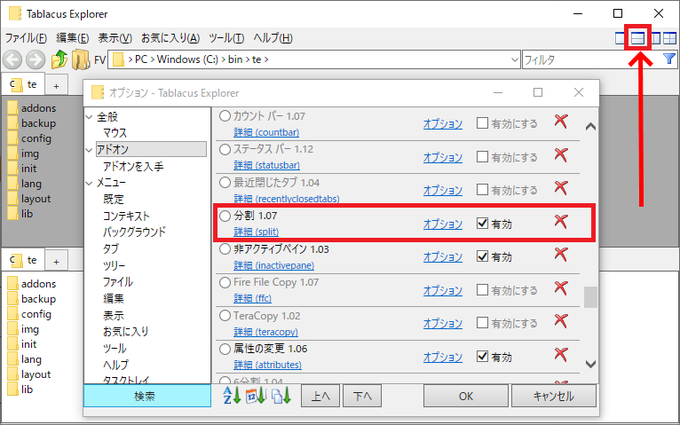Enable the Fire File Copy addon checkbox
680x425 pixels.
pyautogui.click(x=482, y=290)
